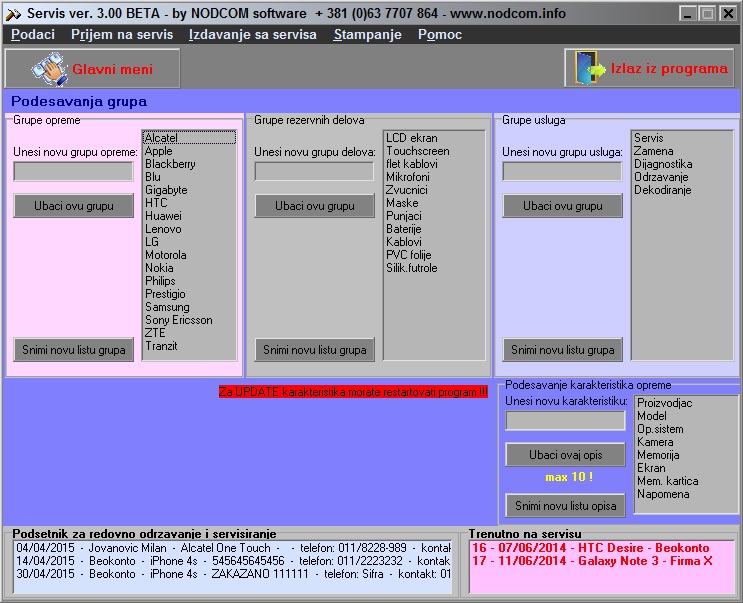Screen dimensions: 743x603
Task: Select Odrzavanje in service groups list
Action: point(682,177)
